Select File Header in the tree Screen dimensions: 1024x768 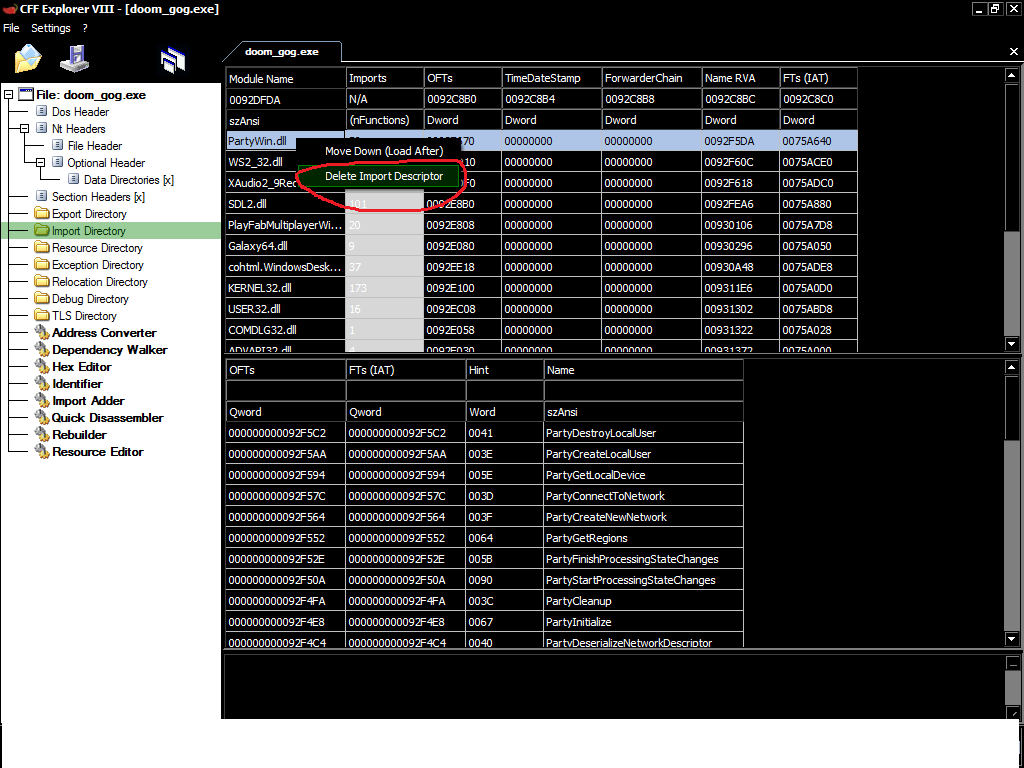pos(95,146)
